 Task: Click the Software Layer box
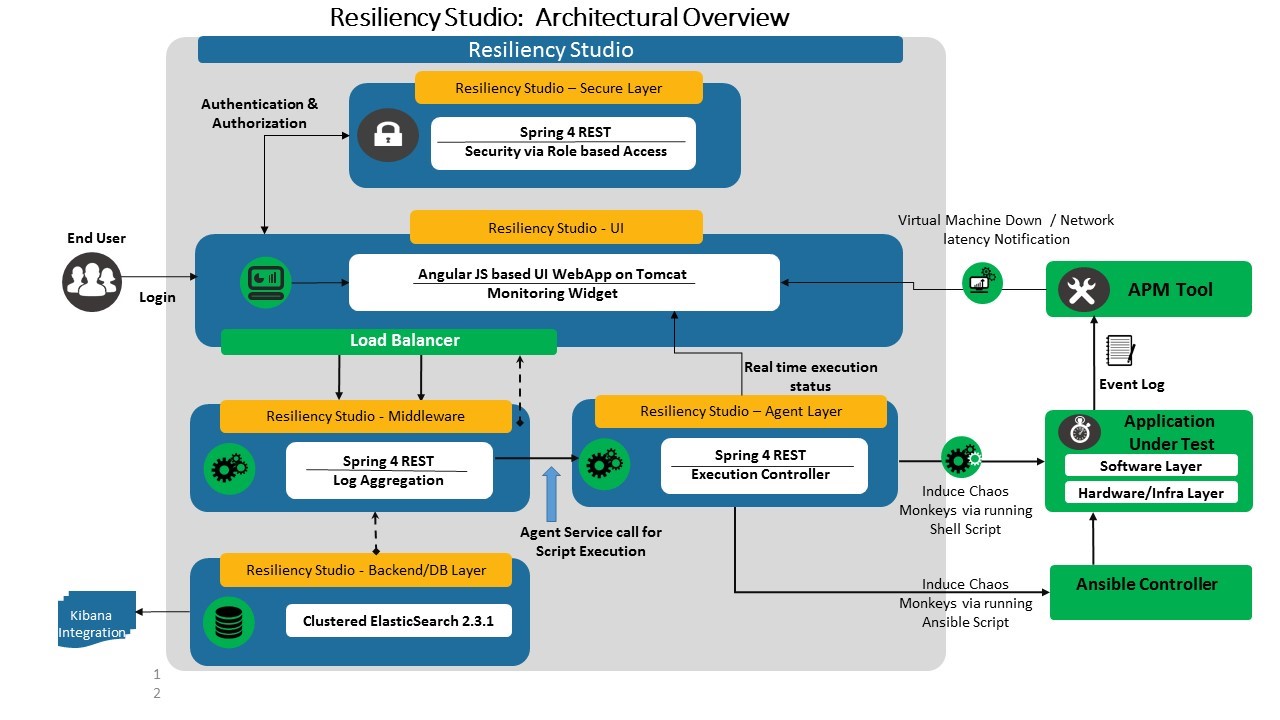pos(1151,466)
